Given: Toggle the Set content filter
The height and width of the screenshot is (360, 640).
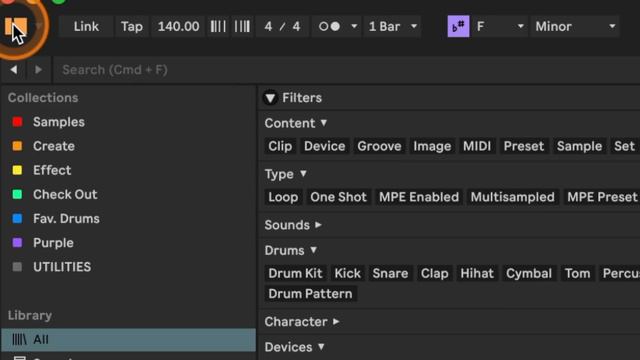Looking at the screenshot, I should click(624, 146).
